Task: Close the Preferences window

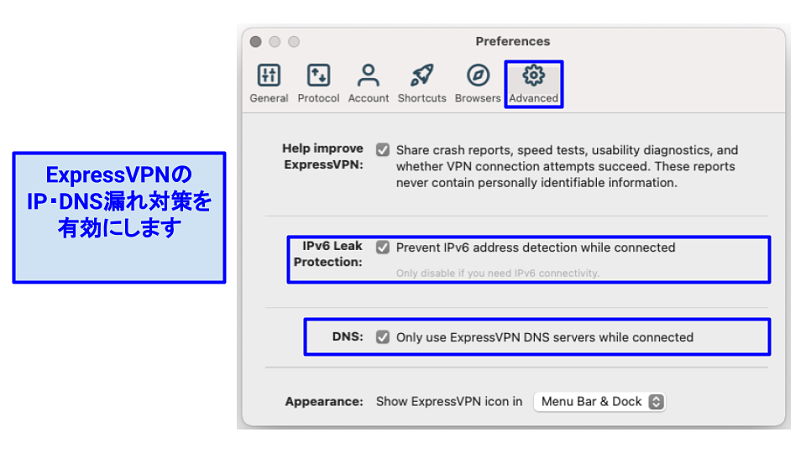Action: (255, 42)
